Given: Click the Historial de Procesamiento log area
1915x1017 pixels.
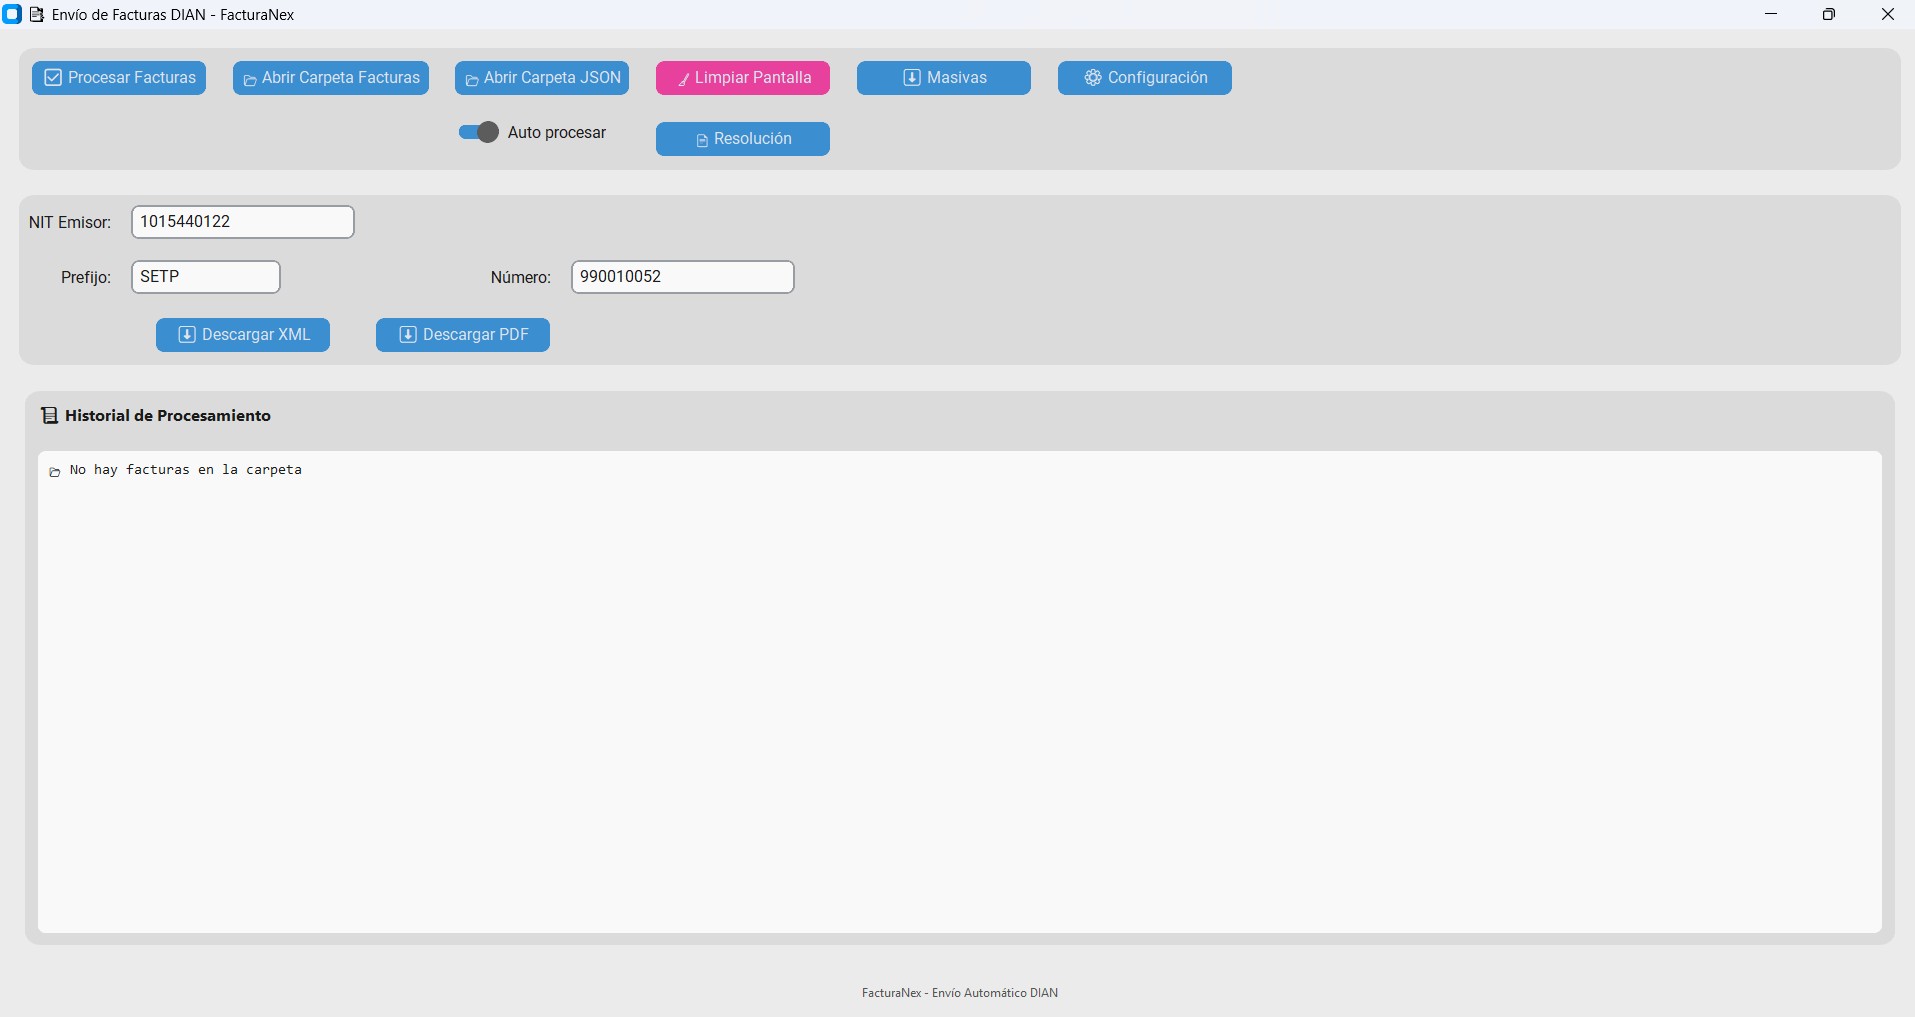Looking at the screenshot, I should tap(959, 691).
